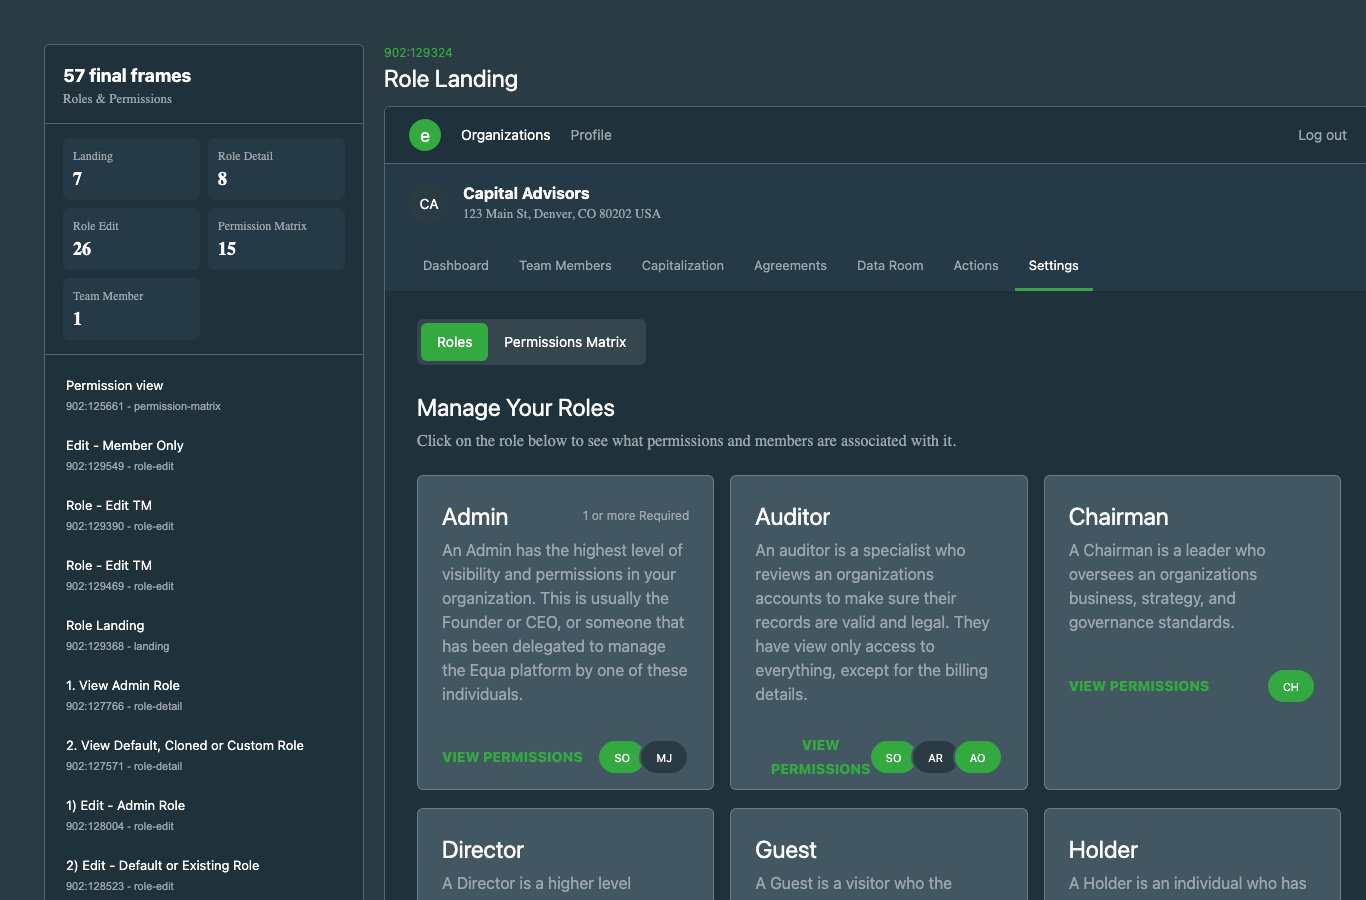Click the CH avatar on Chairman card

click(1291, 686)
